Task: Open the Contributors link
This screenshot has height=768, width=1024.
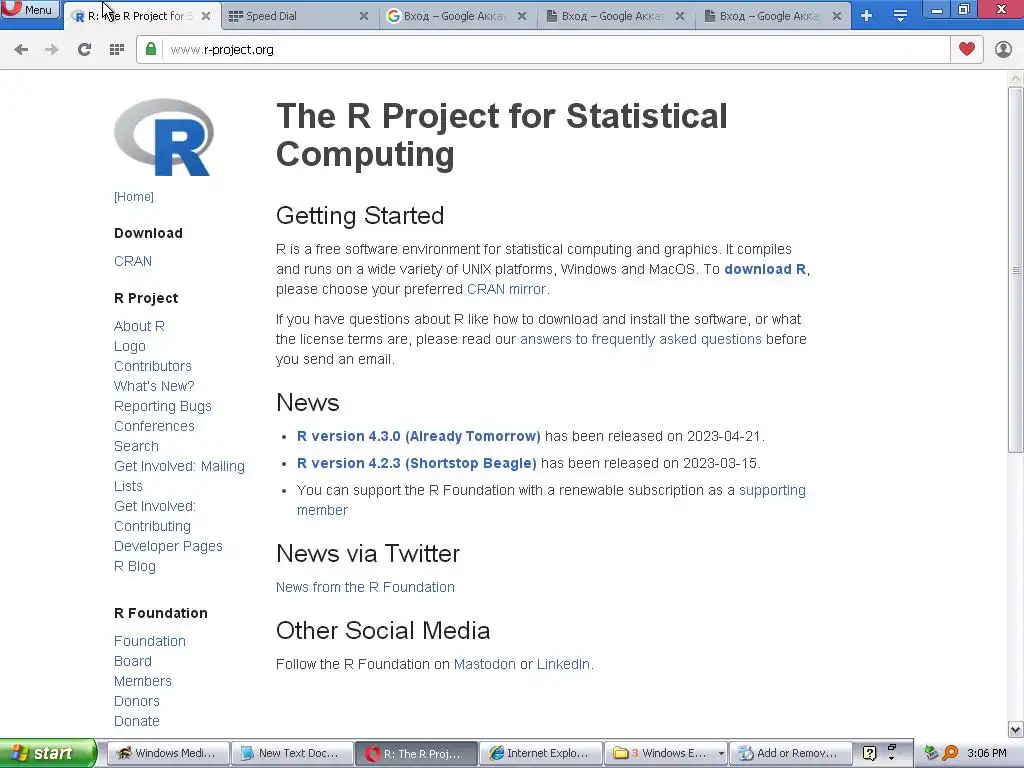Action: point(153,366)
